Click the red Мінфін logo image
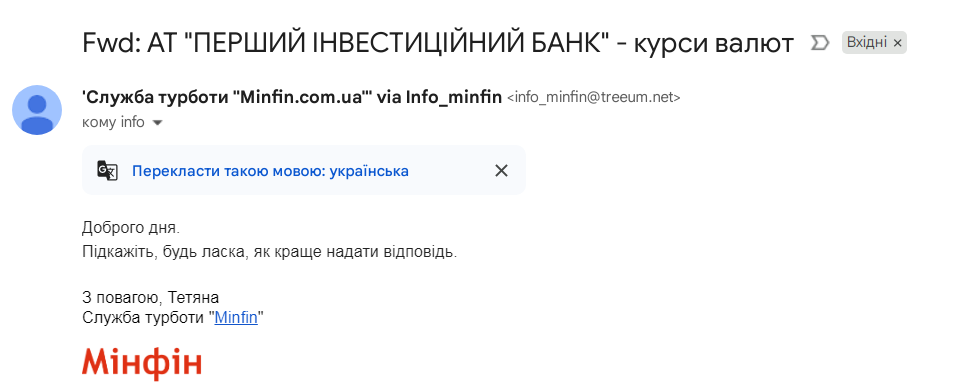This screenshot has height=384, width=967. pos(142,363)
